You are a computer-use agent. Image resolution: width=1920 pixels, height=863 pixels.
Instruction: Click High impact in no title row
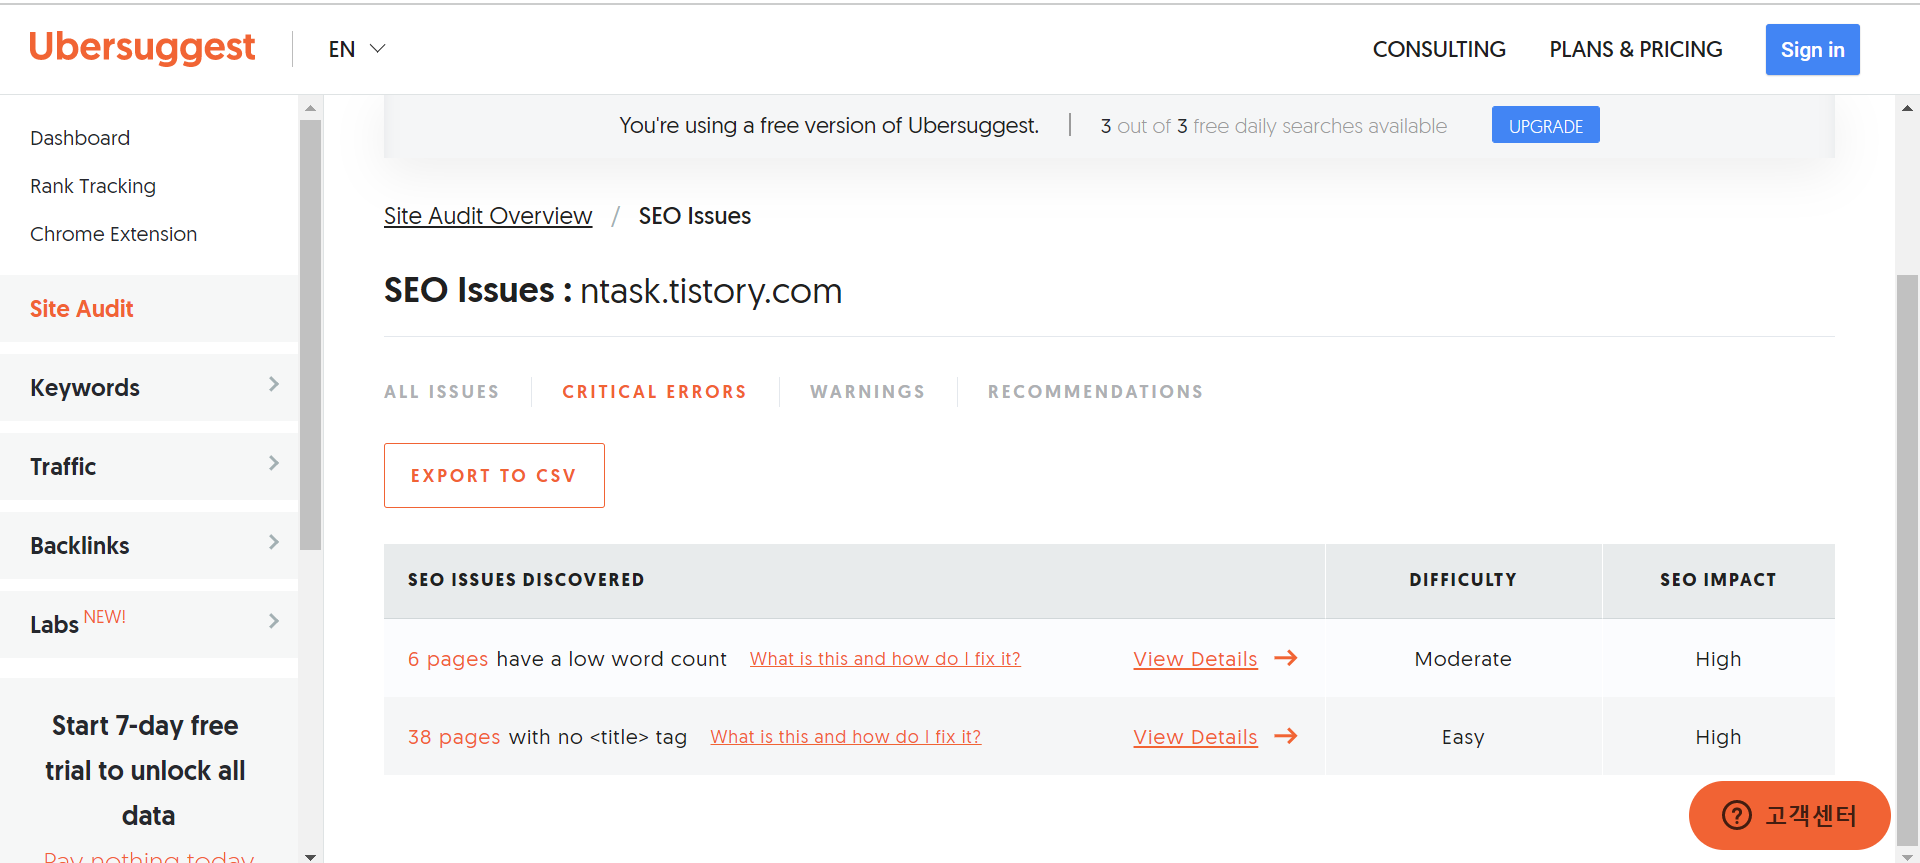pos(1718,737)
